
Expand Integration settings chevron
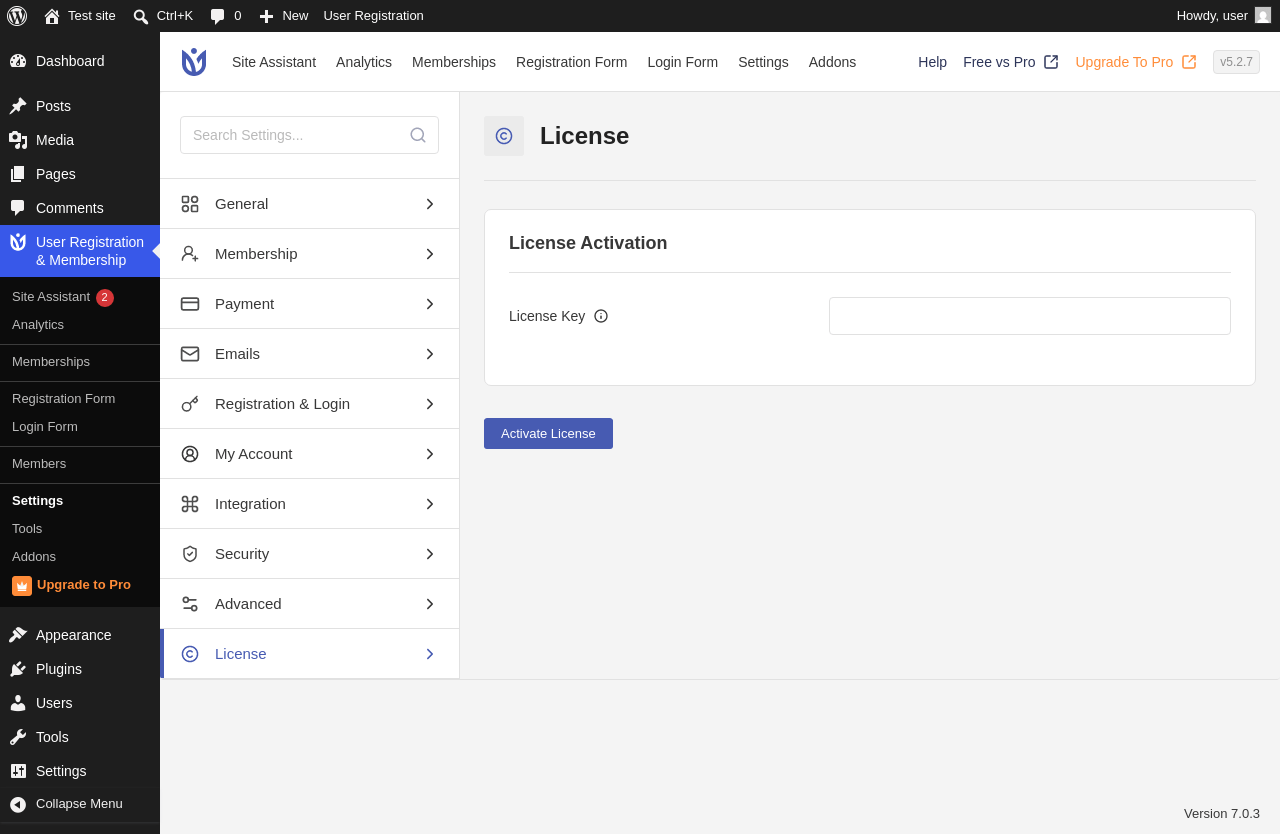click(430, 504)
